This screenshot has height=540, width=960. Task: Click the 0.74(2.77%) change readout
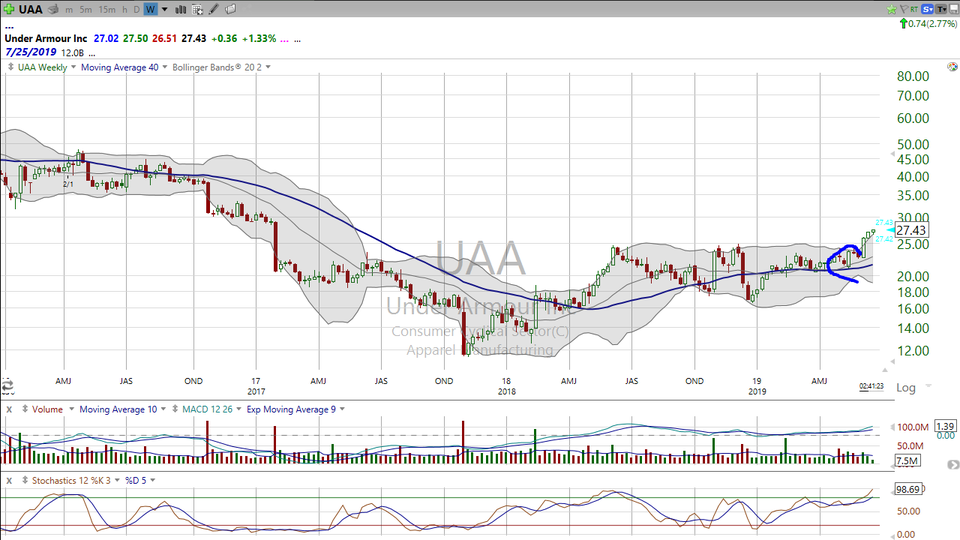coord(932,24)
